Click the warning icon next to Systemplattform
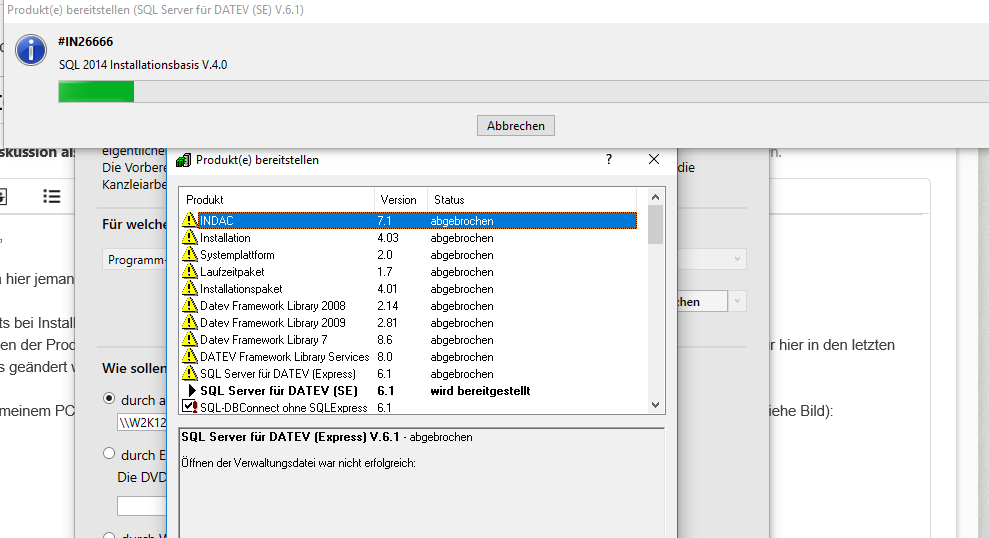The width and height of the screenshot is (989, 538). 189,254
